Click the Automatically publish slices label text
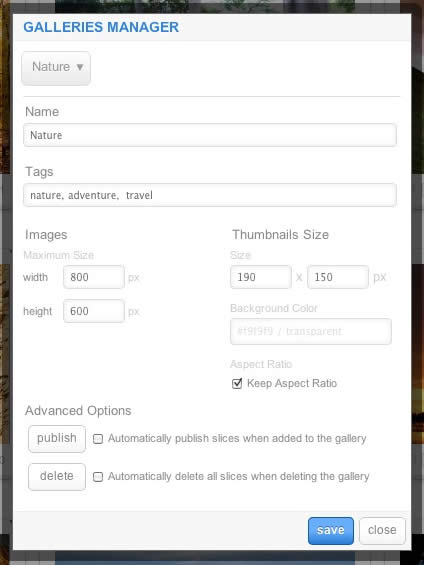The height and width of the screenshot is (565, 424). pos(237,439)
